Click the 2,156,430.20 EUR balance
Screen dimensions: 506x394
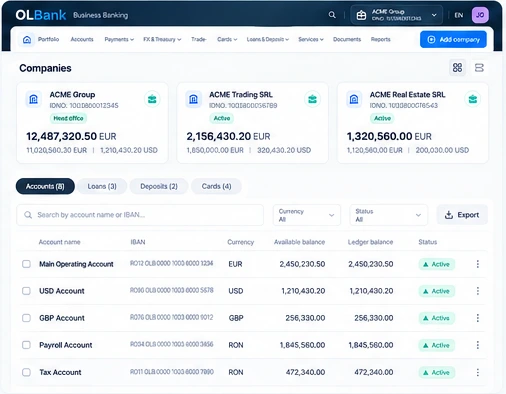pyautogui.click(x=228, y=136)
